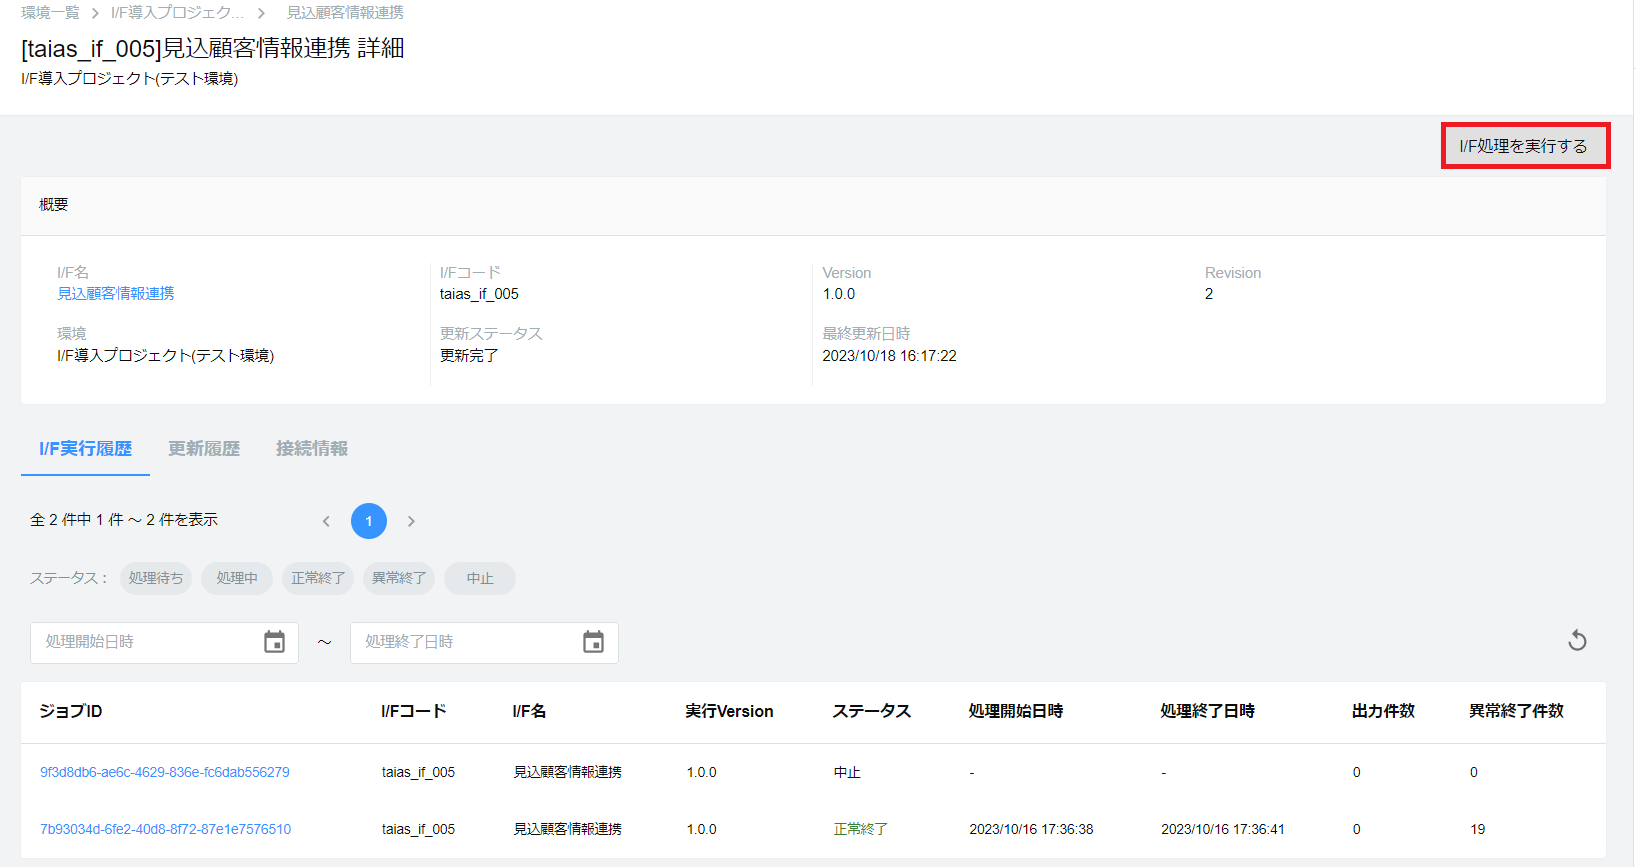Toggle 正常終了 status filter chip
Viewport: 1636px width, 867px height.
click(x=318, y=578)
